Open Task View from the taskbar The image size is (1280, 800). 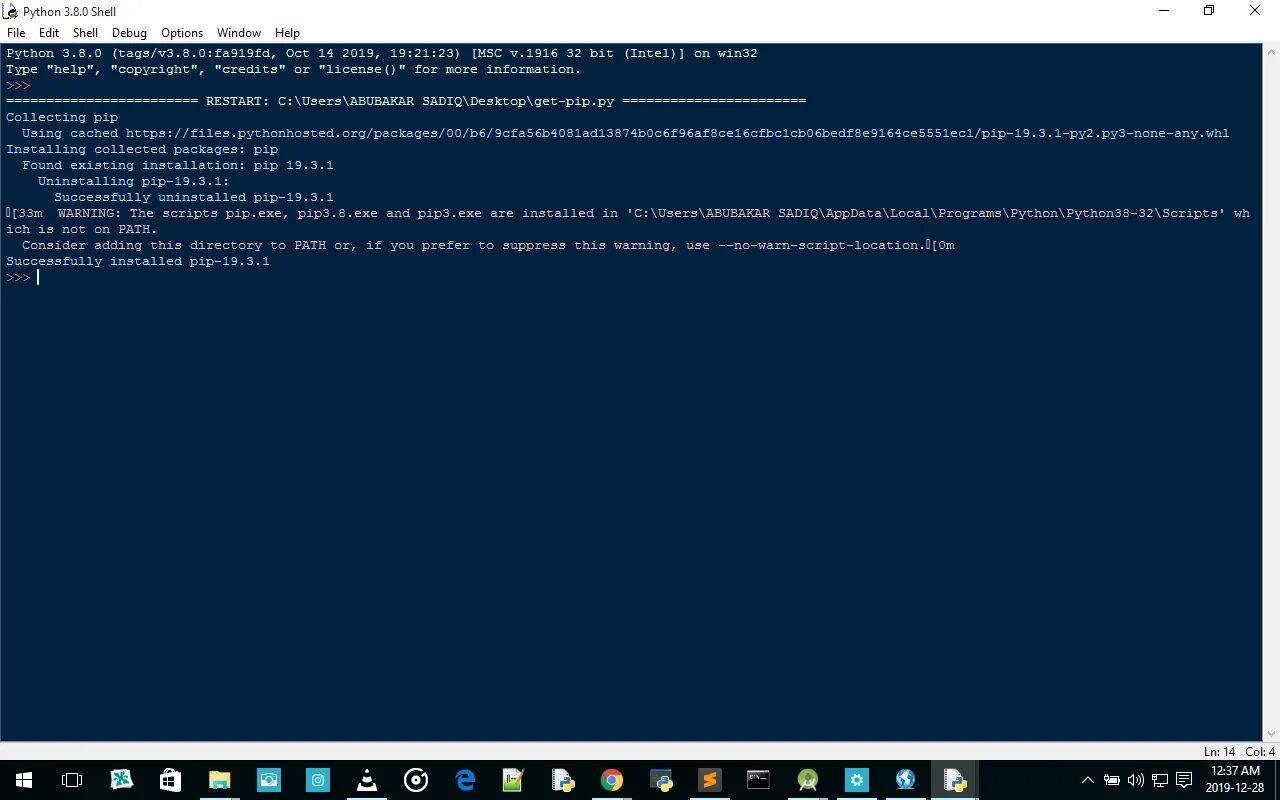click(72, 780)
